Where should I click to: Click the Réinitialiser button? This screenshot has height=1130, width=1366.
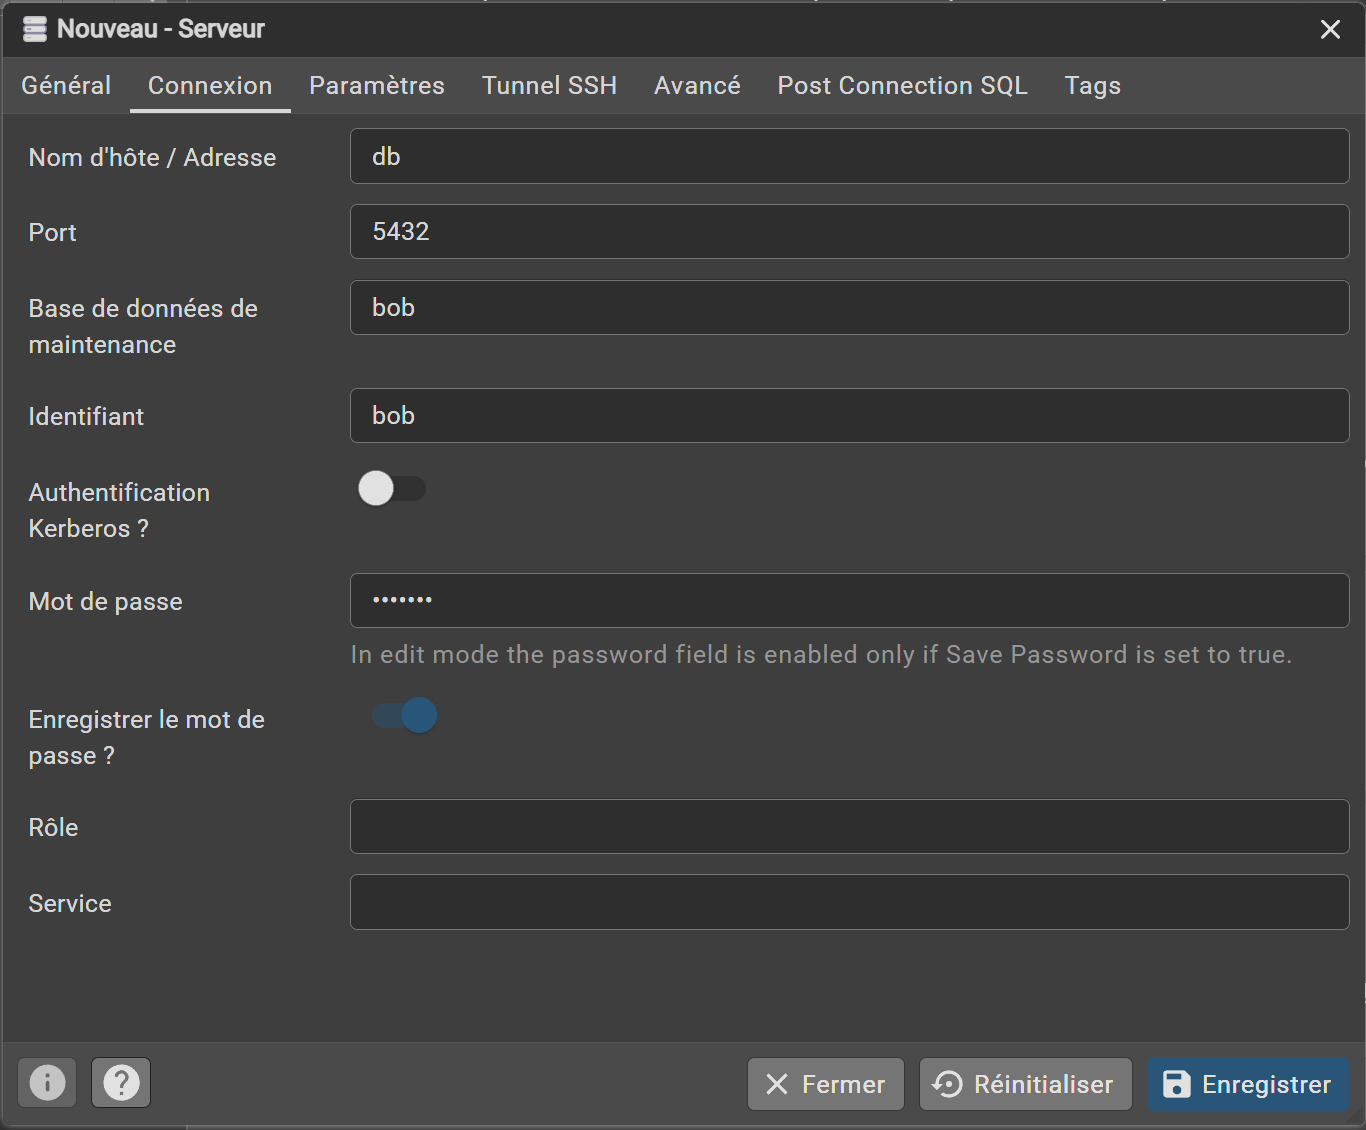coord(1025,1084)
